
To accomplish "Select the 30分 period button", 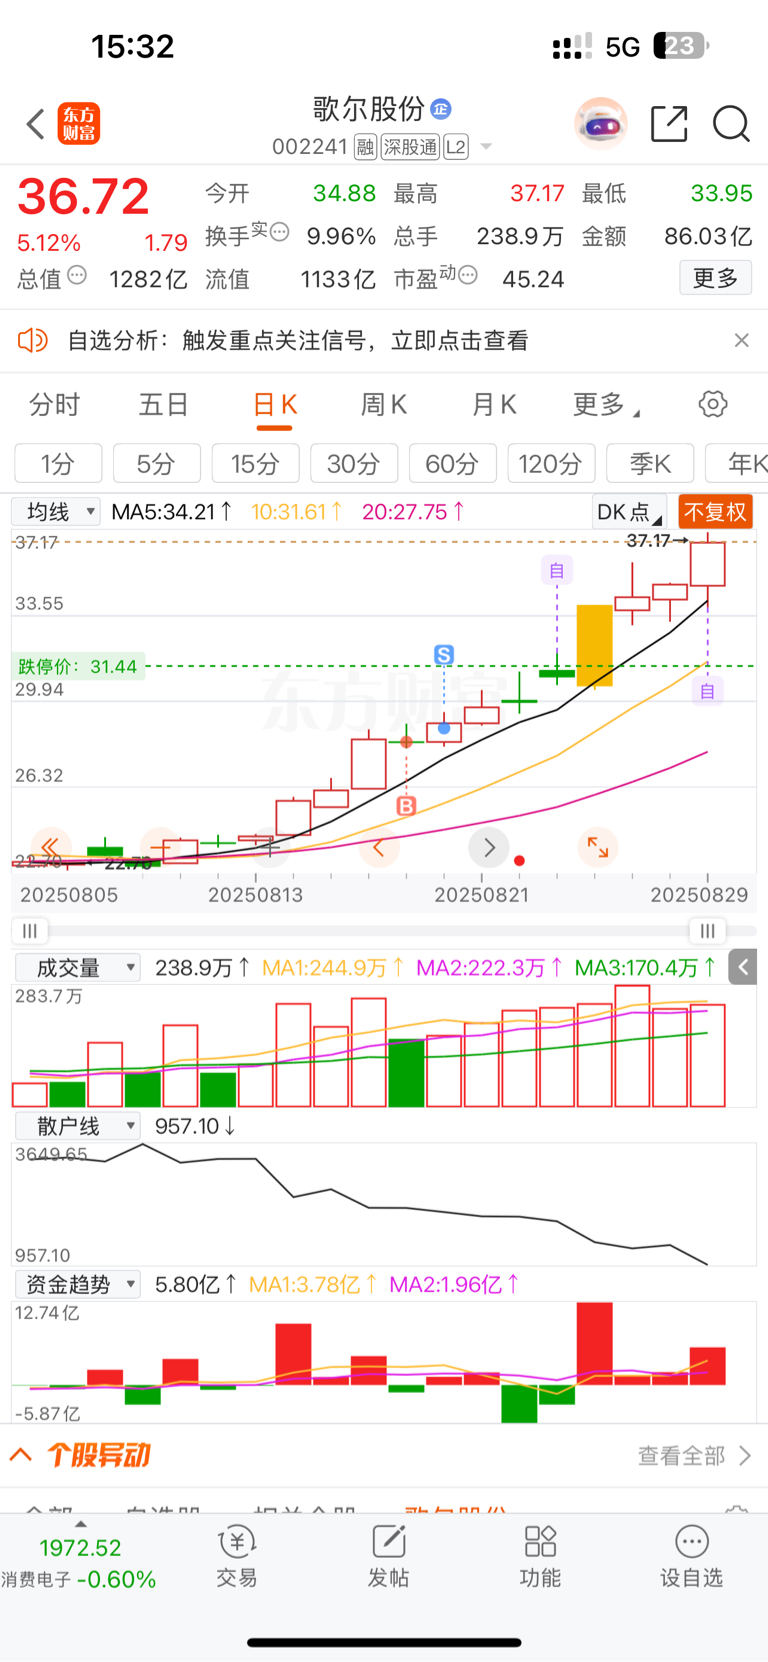I will (x=354, y=464).
